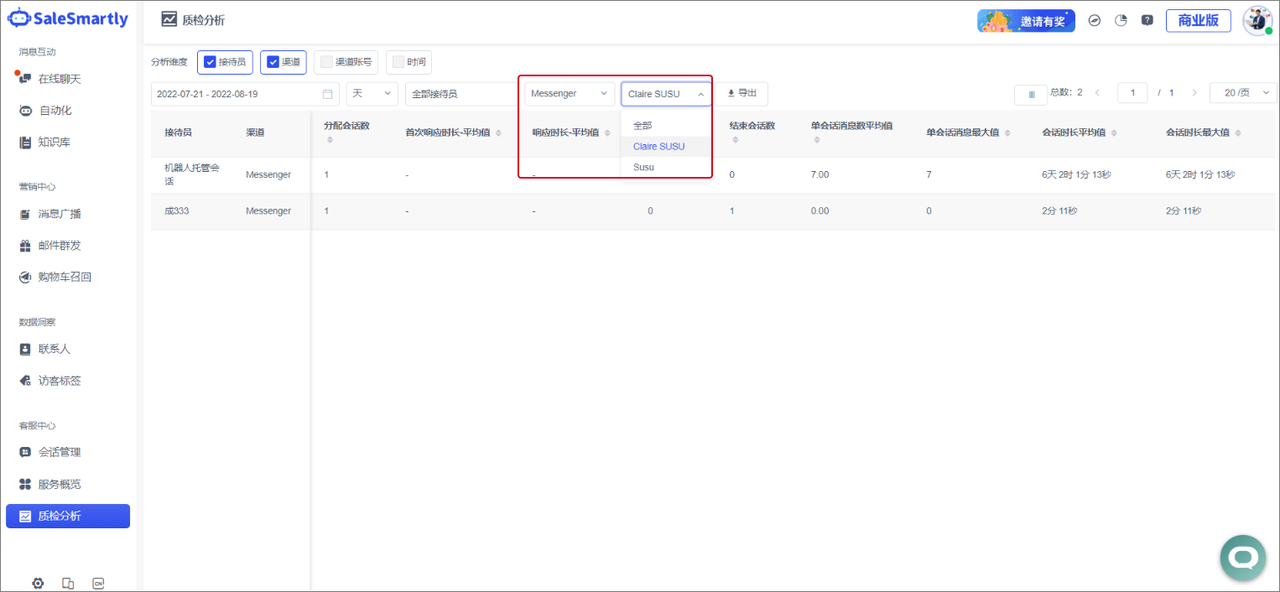
Task: Toggle the 渠道账号 dimension checkbox
Action: [326, 62]
